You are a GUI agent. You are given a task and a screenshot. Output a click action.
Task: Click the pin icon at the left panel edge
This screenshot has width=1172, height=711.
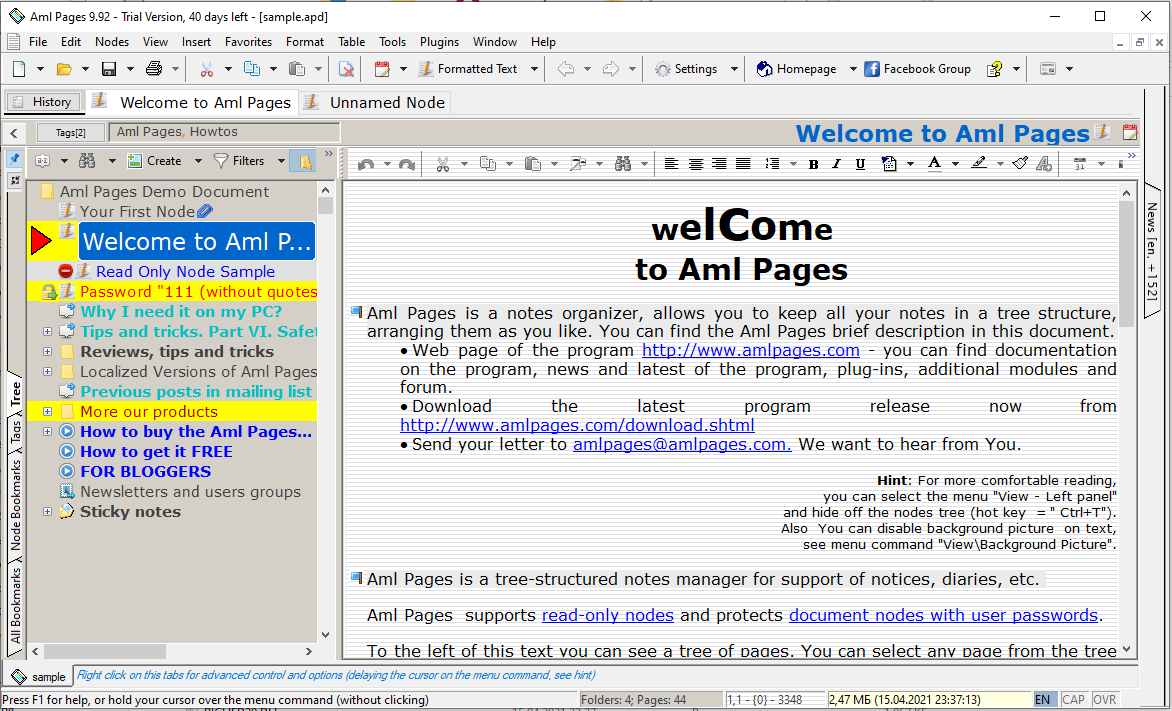tap(14, 158)
